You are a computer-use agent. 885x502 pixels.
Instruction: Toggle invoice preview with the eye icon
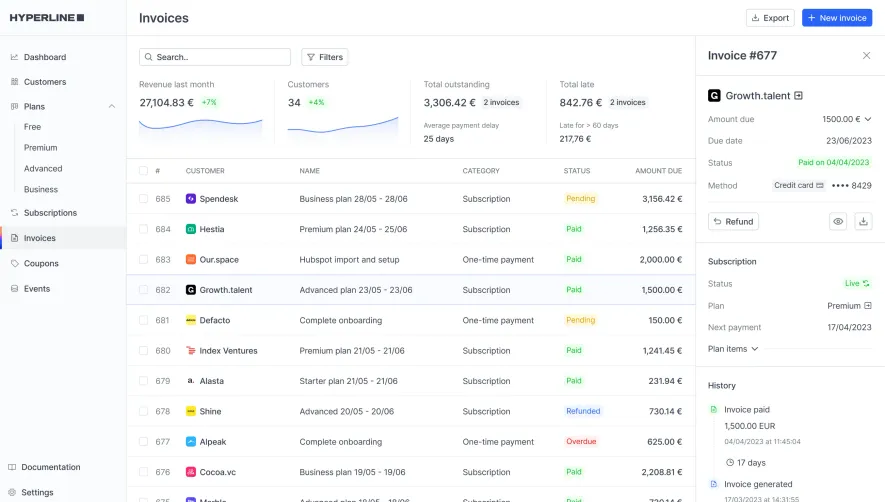838,221
